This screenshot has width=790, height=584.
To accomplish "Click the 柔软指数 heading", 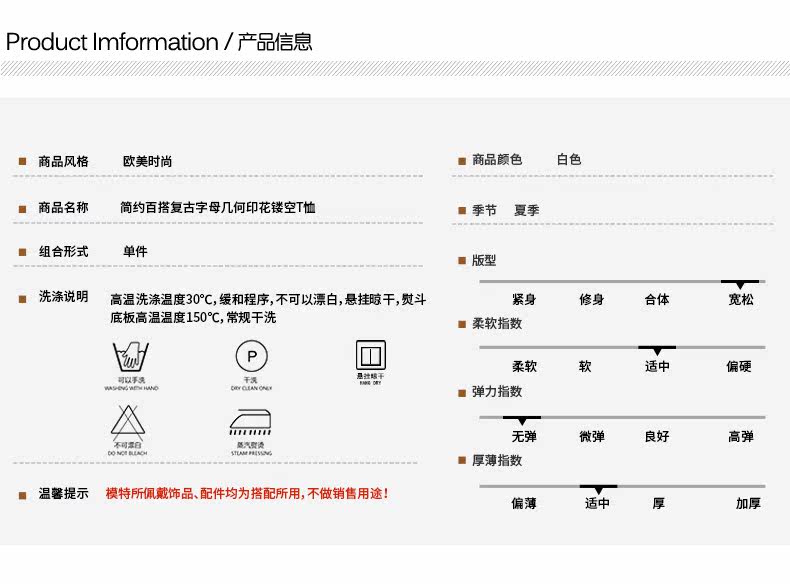I will tap(497, 323).
